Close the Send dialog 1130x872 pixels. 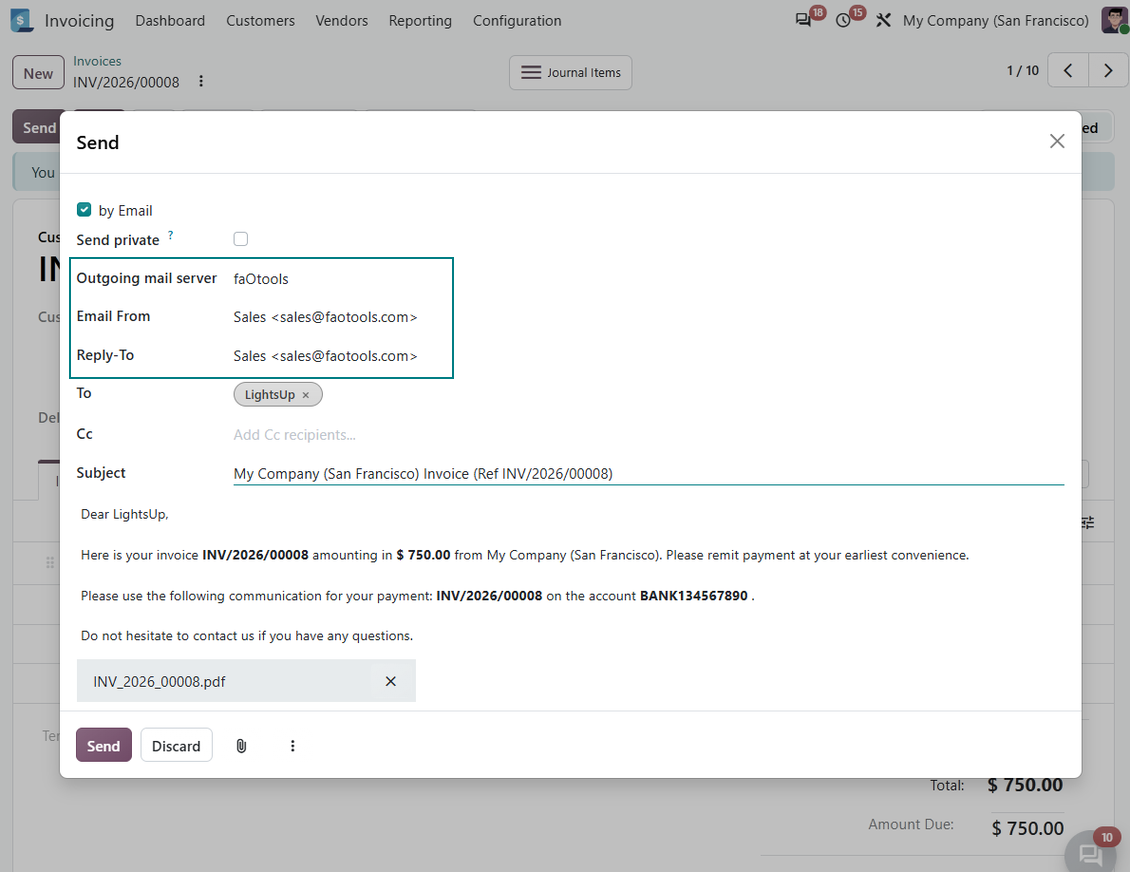coord(1056,141)
